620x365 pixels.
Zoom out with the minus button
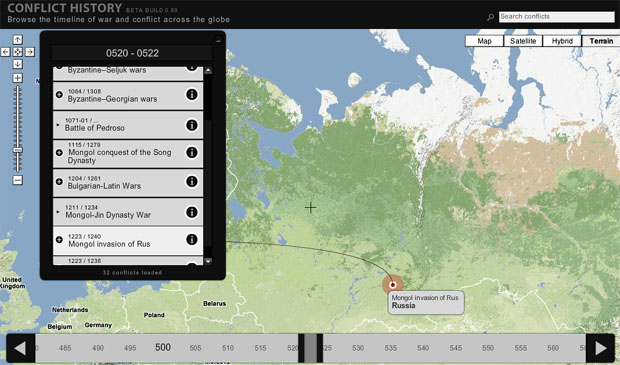click(x=17, y=180)
